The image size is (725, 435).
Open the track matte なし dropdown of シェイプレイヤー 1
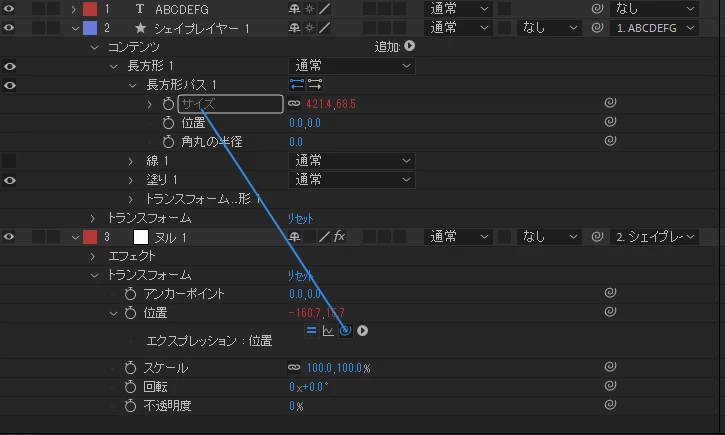click(549, 28)
